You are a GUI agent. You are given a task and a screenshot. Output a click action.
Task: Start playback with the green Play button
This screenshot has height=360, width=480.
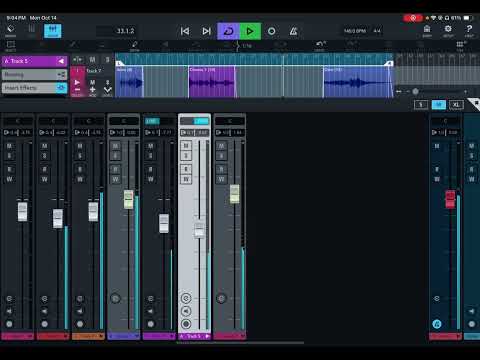pos(250,31)
